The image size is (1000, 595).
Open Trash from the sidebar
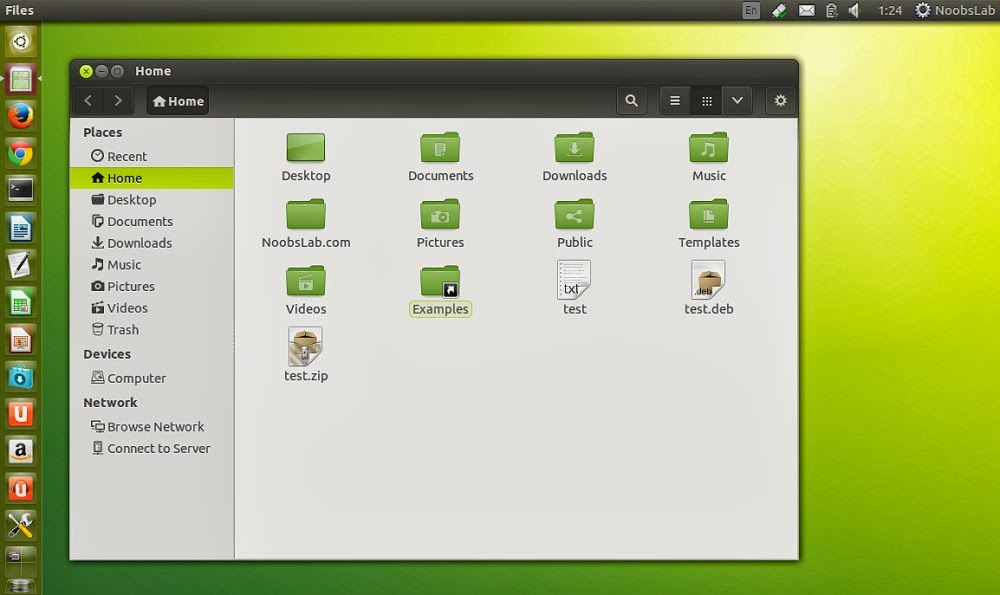[151, 330]
